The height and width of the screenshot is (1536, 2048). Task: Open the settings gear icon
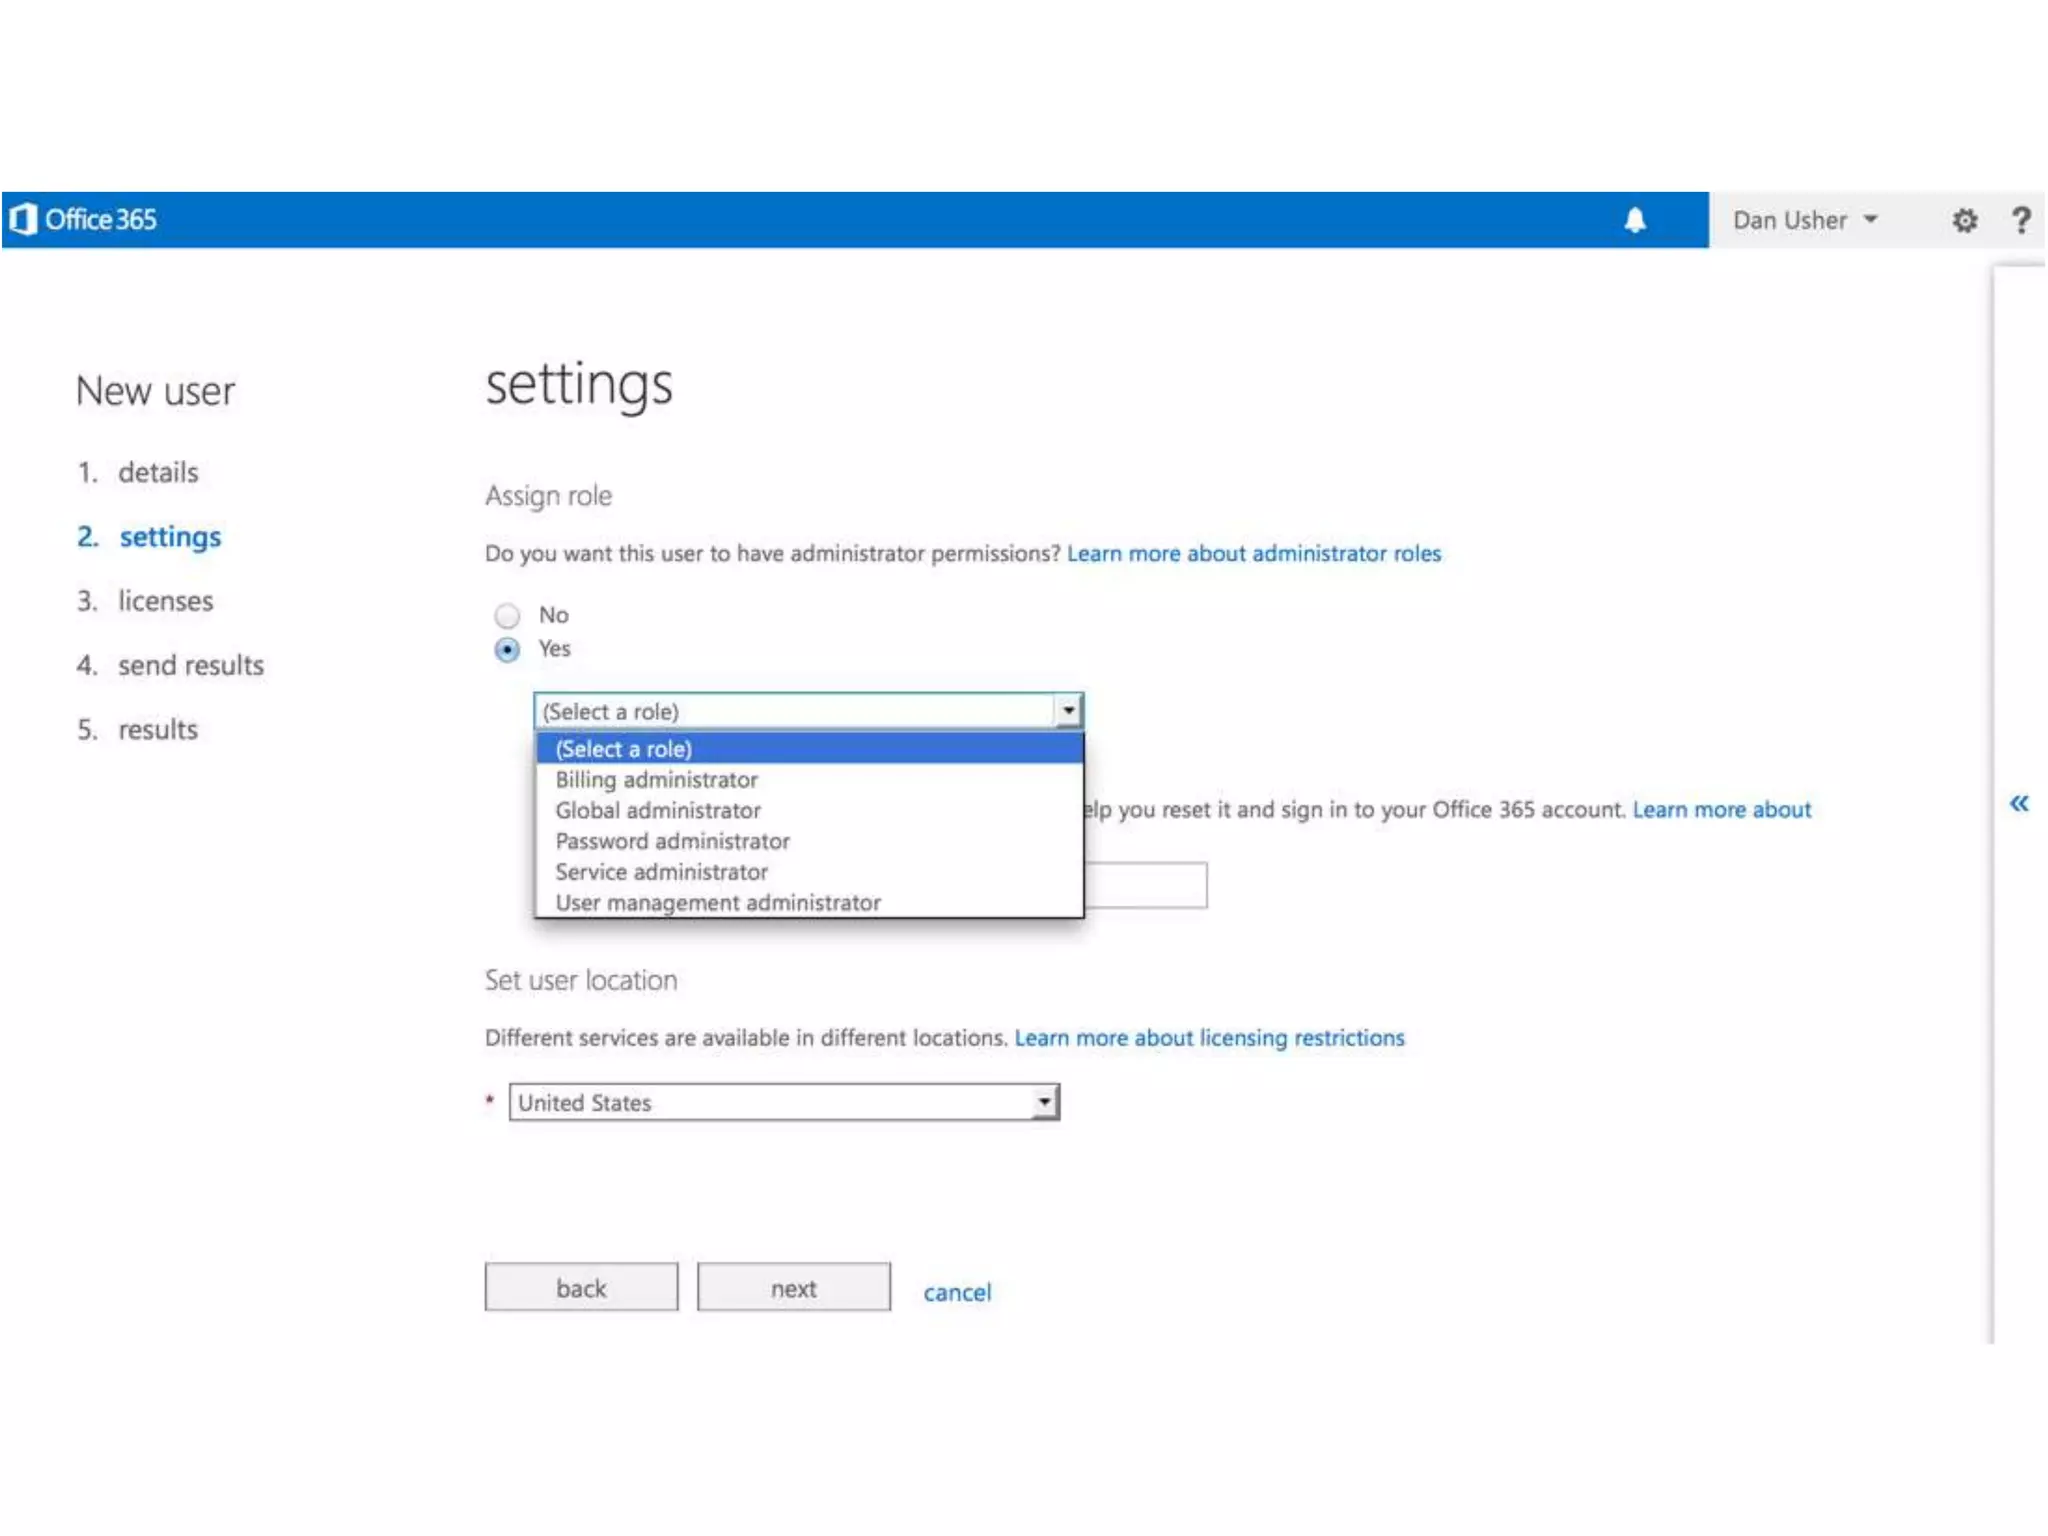[x=1964, y=220]
